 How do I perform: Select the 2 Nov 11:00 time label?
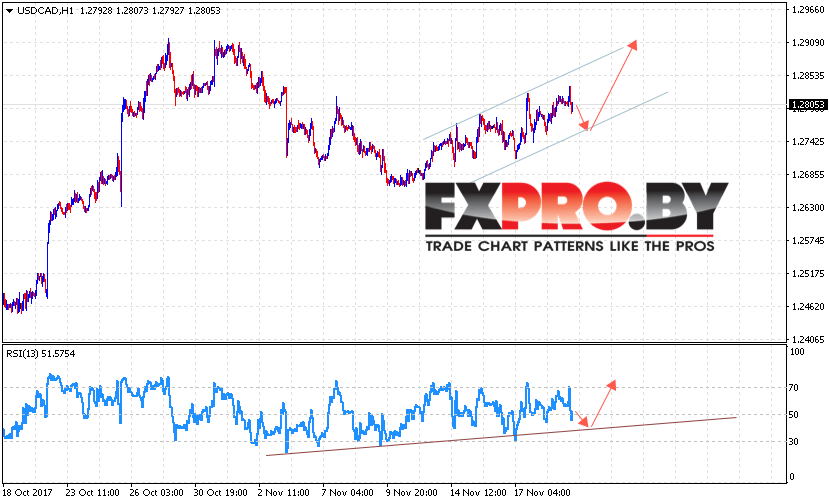click(x=283, y=492)
